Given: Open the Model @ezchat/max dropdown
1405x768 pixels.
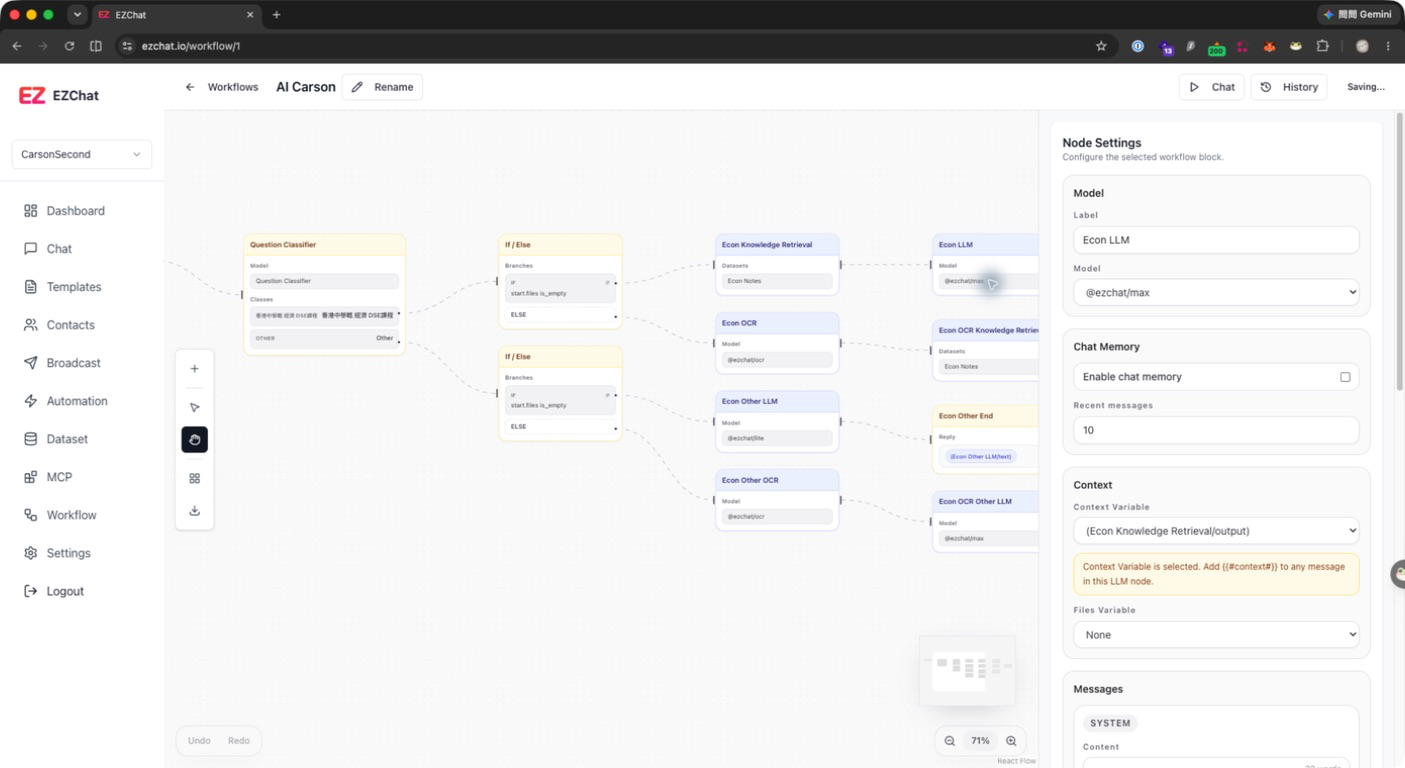Looking at the screenshot, I should 1216,293.
